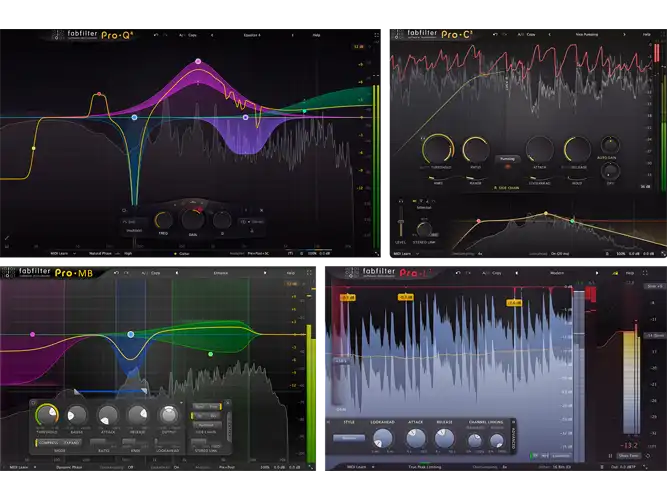This screenshot has height=500, width=667.
Task: Go to previous preset in Pro-MB
Action: [x=177, y=273]
